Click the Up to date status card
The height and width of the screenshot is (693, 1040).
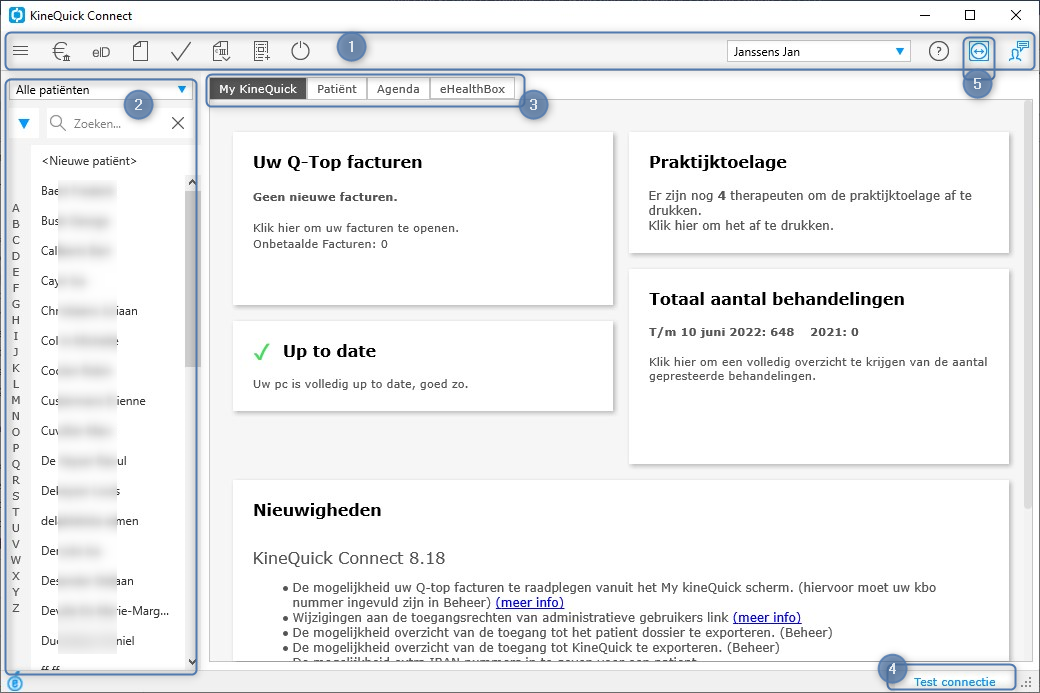point(423,366)
